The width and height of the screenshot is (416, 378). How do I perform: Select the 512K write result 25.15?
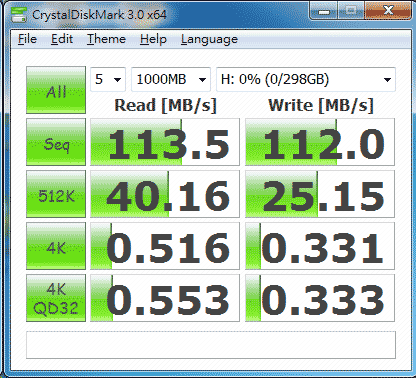(x=320, y=194)
